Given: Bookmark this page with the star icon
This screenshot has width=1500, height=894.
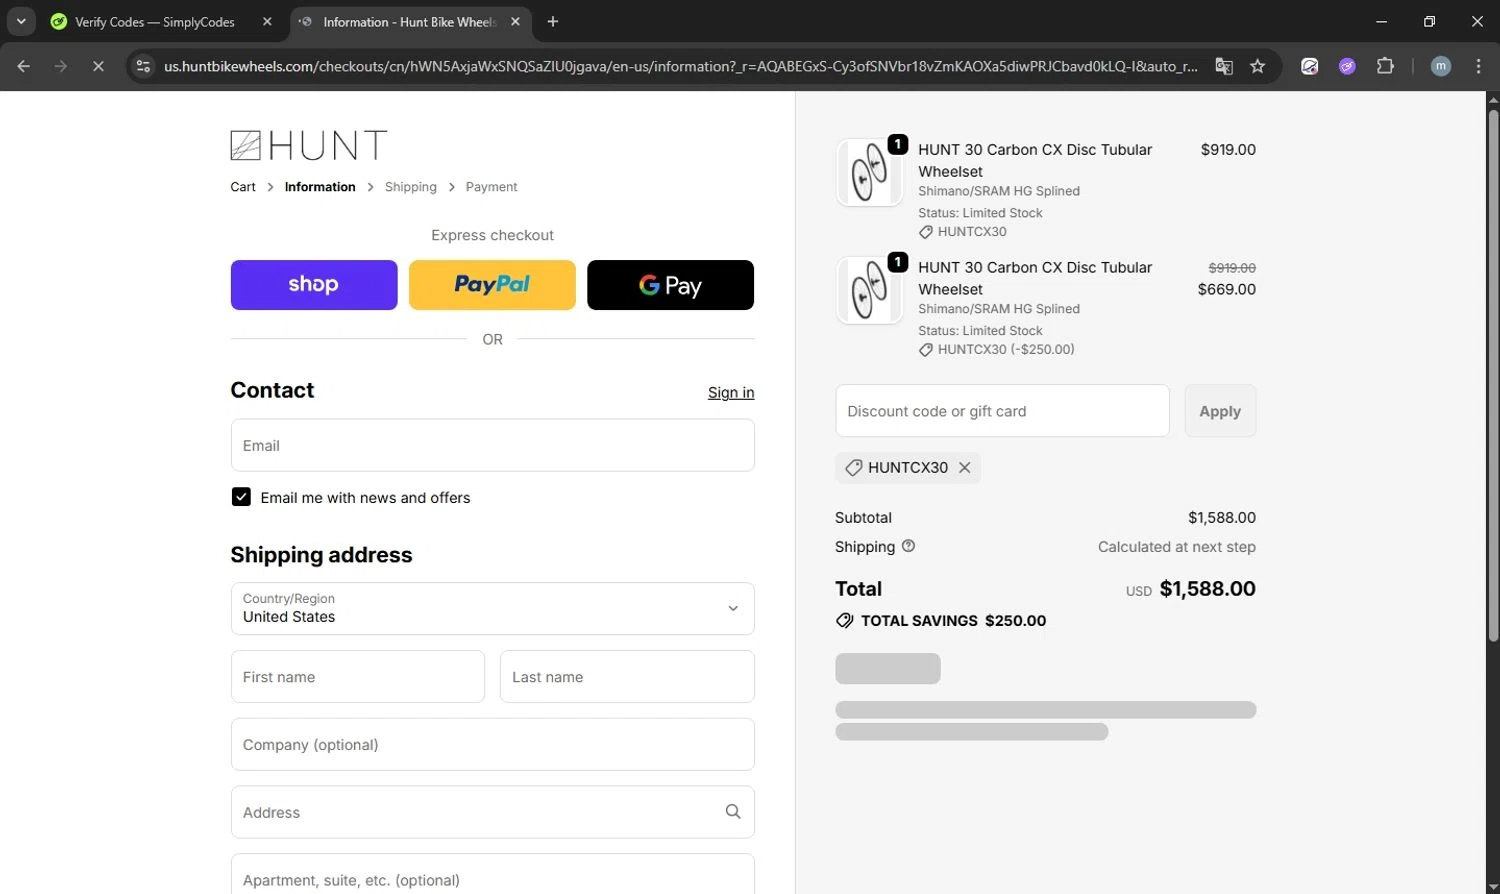Looking at the screenshot, I should tap(1258, 66).
